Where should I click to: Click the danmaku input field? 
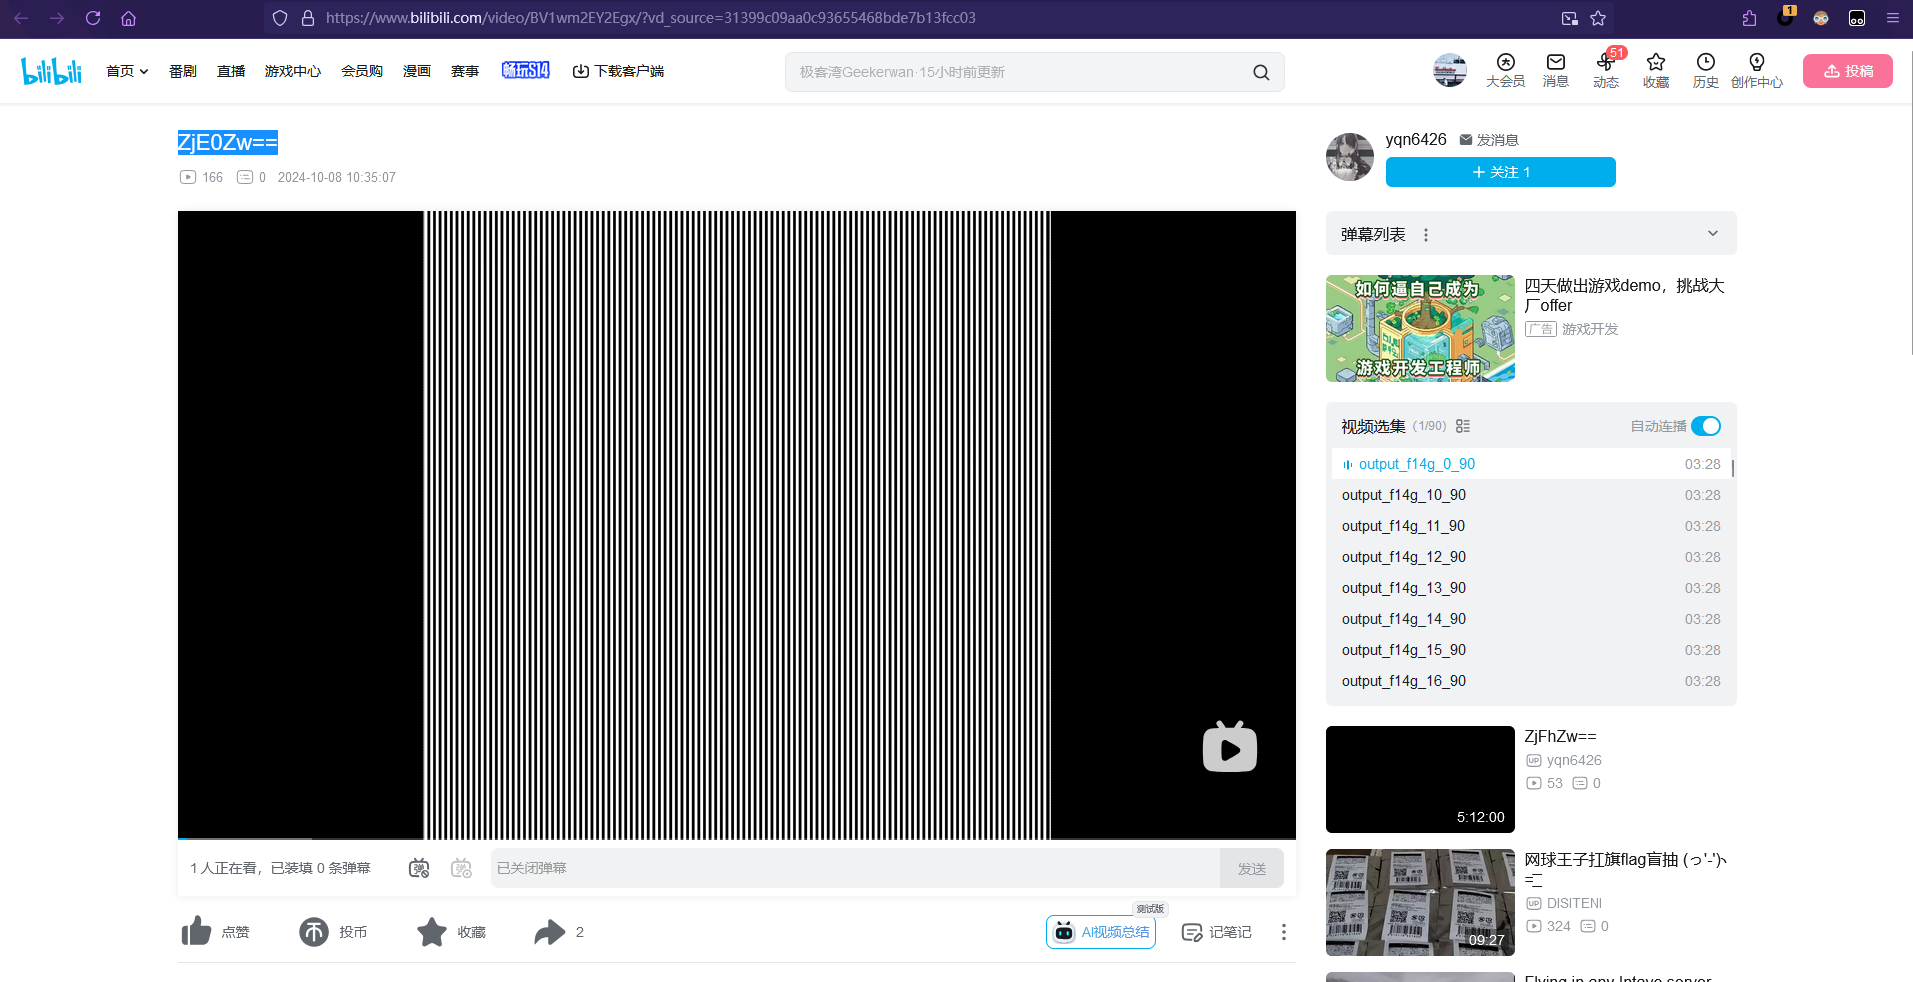tap(856, 868)
